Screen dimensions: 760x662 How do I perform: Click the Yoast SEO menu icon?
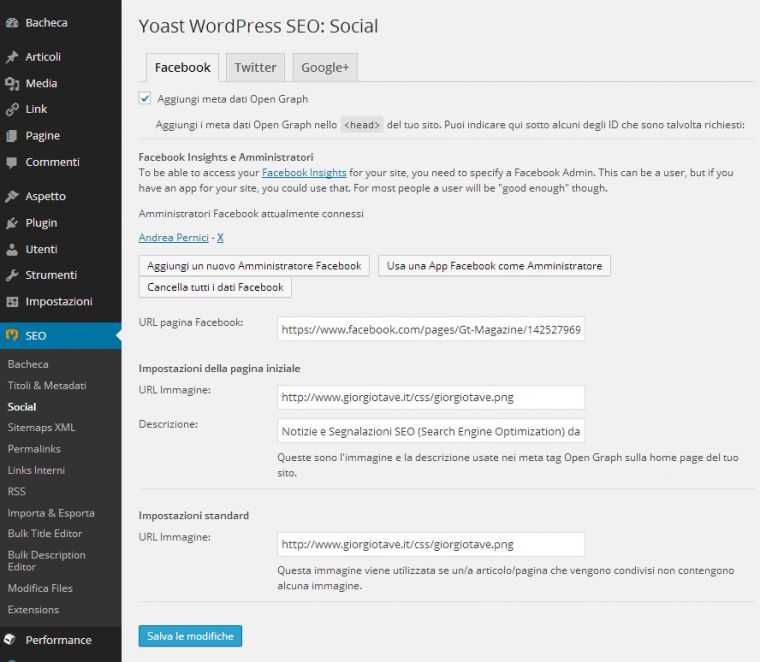(12, 335)
